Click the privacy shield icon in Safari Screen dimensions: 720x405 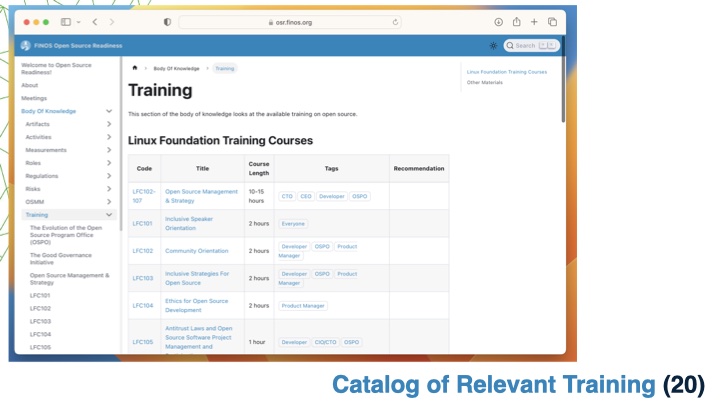click(x=167, y=22)
